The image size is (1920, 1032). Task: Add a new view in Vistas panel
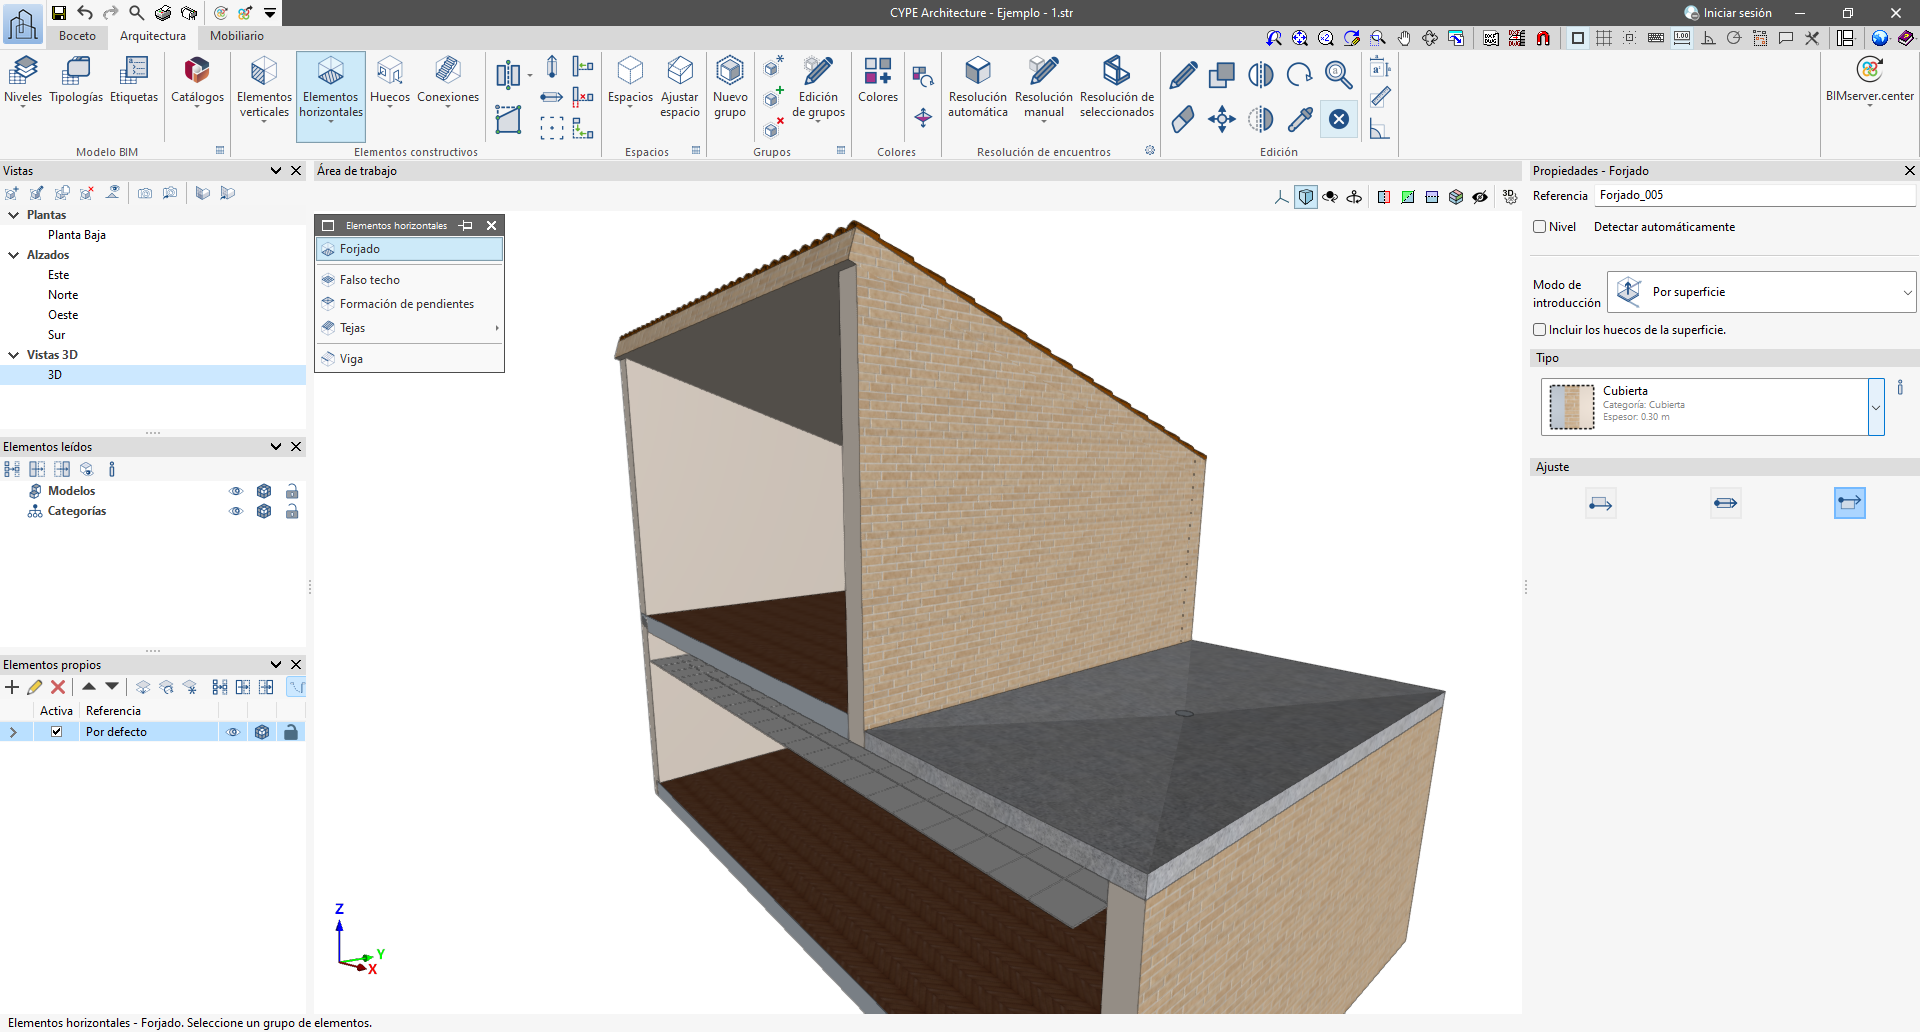click(x=12, y=193)
